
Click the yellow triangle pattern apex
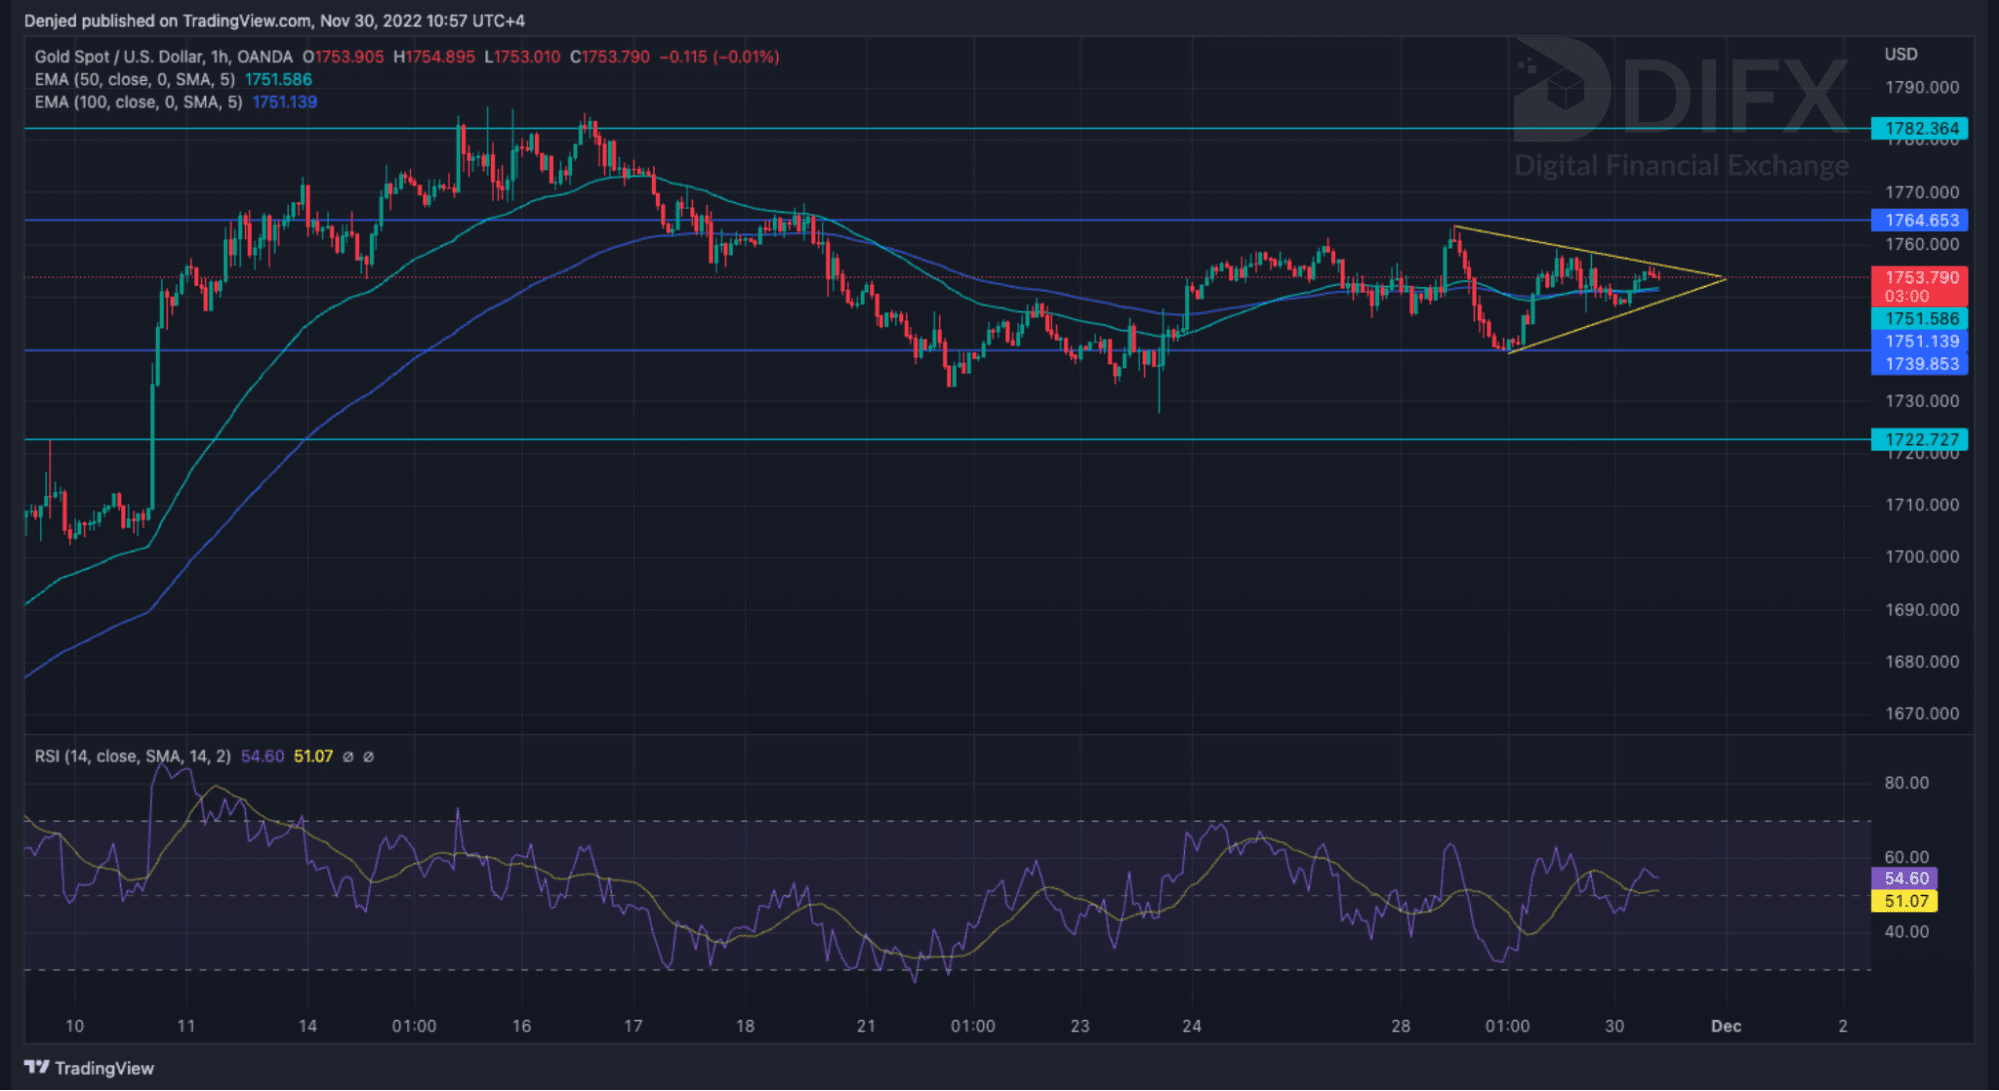point(1725,278)
